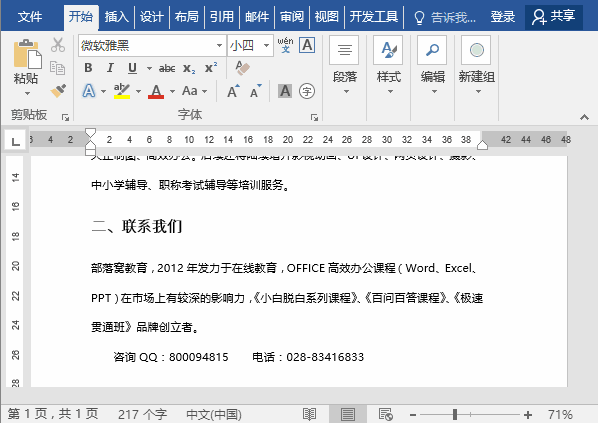Toggle italic formatting
This screenshot has width=598, height=423.
coord(110,68)
